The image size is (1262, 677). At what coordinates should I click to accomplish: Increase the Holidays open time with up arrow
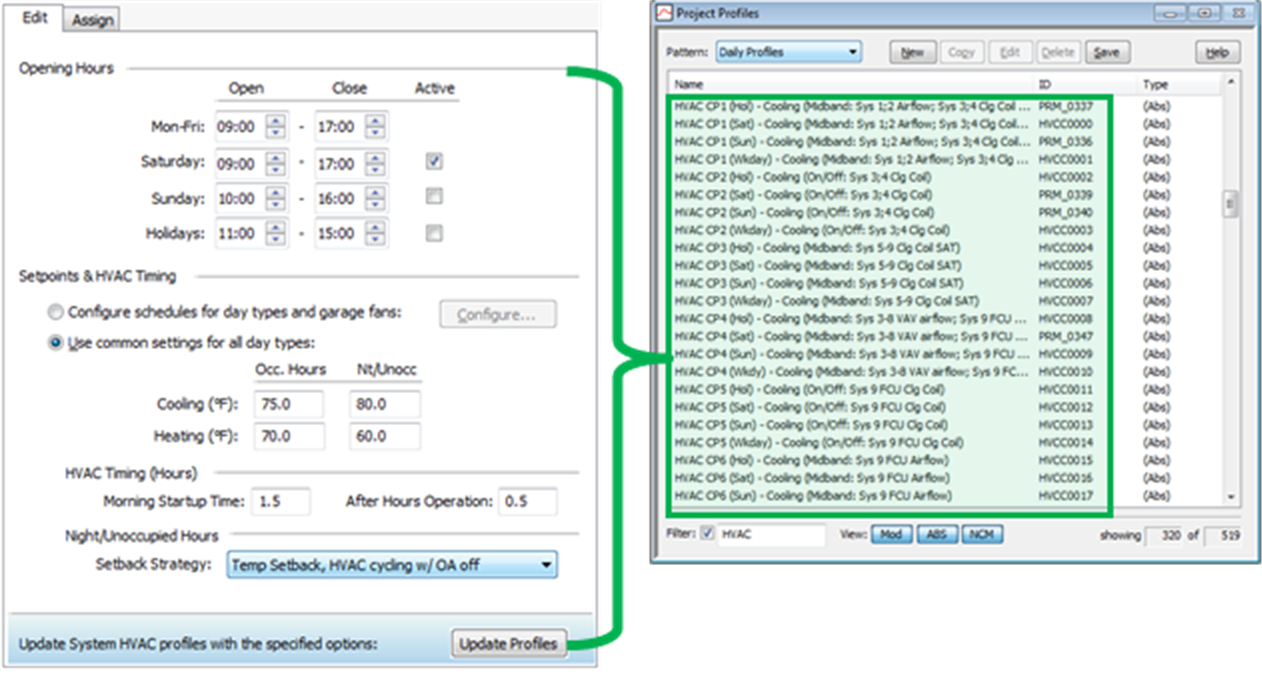point(276,227)
